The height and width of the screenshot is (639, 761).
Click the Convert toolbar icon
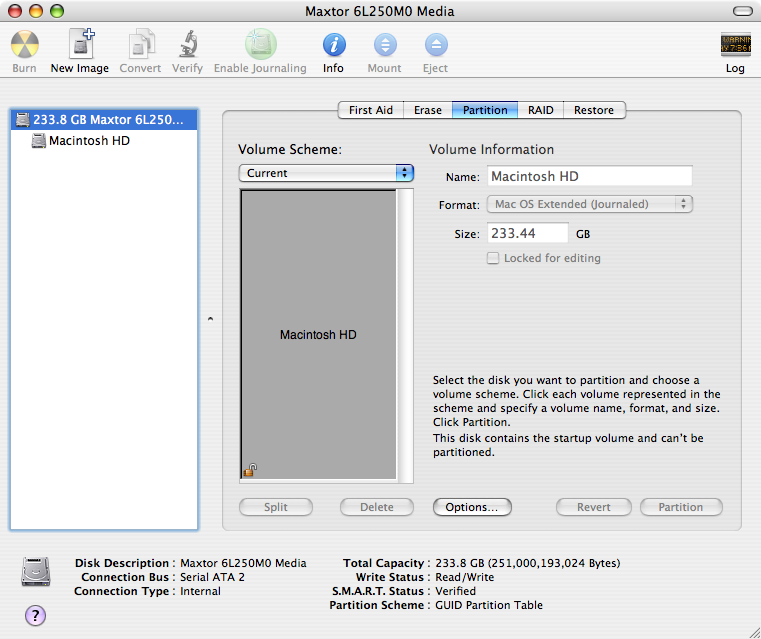coord(141,45)
